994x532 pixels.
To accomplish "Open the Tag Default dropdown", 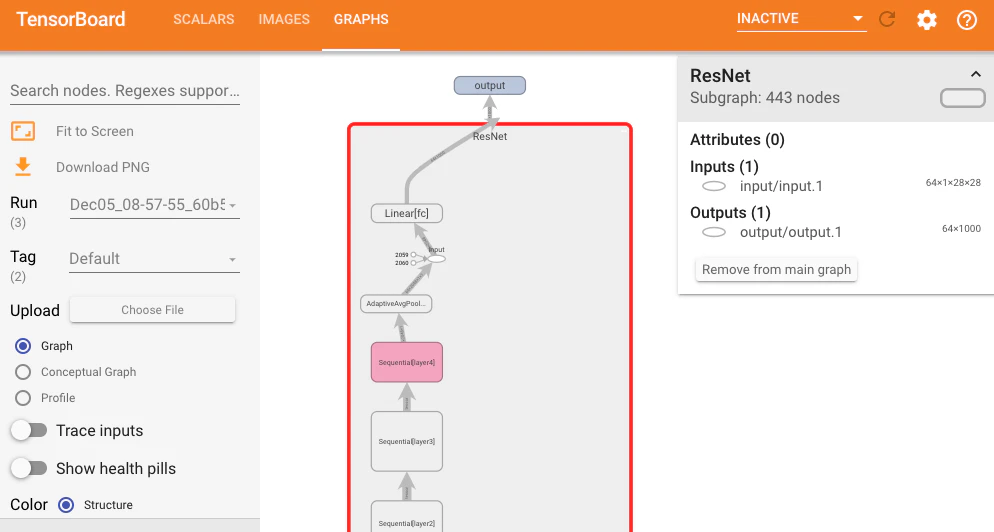I will click(154, 259).
